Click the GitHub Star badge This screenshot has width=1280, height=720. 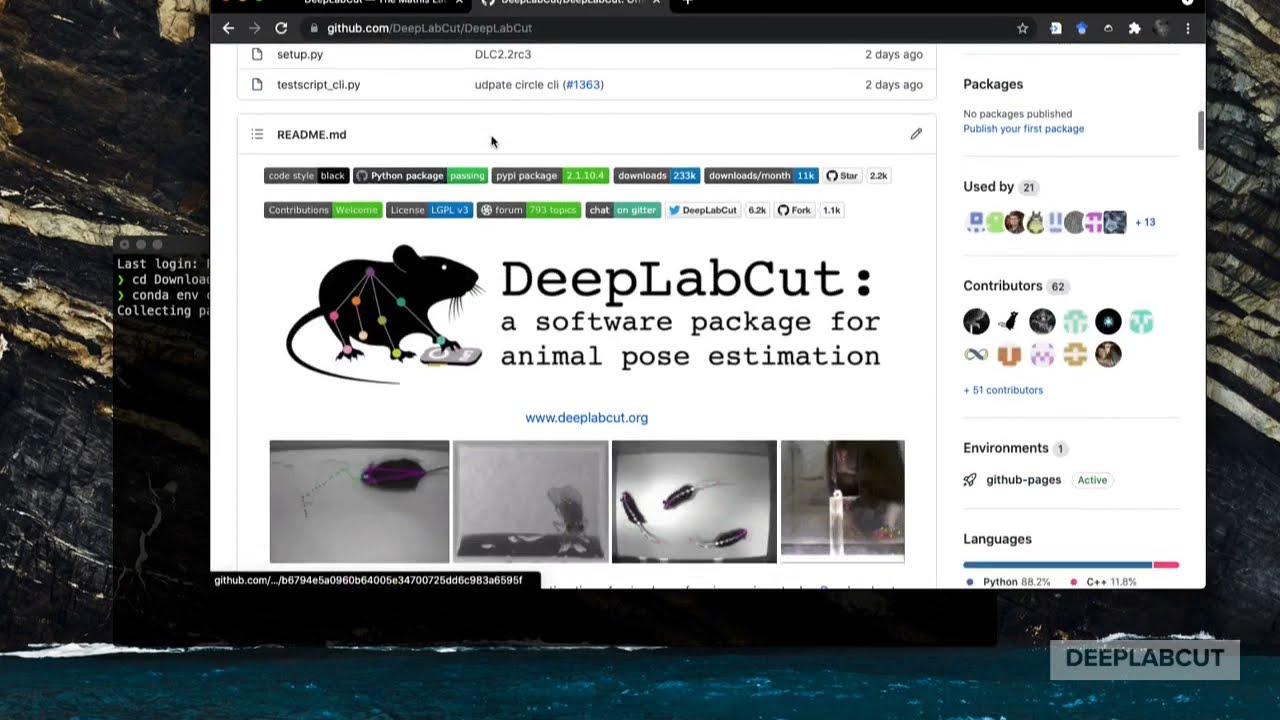click(x=842, y=176)
